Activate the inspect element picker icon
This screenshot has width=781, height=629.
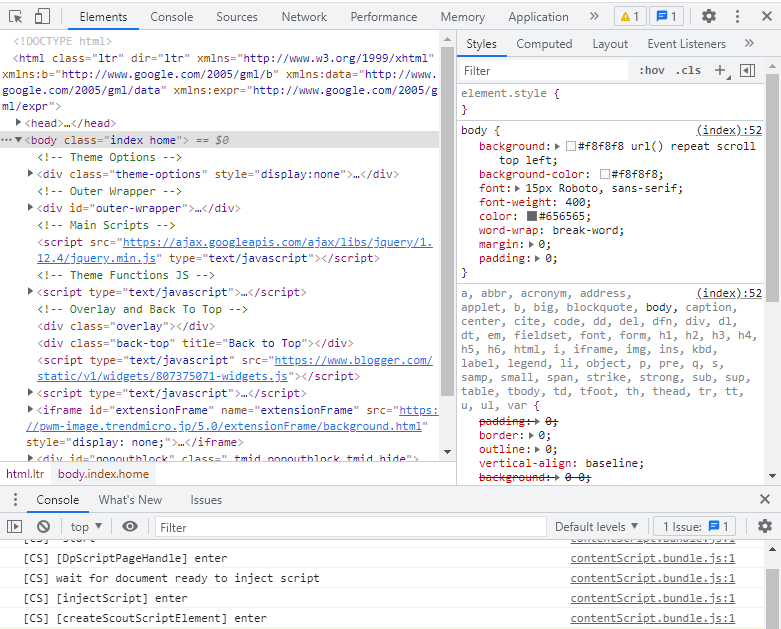pyautogui.click(x=15, y=16)
